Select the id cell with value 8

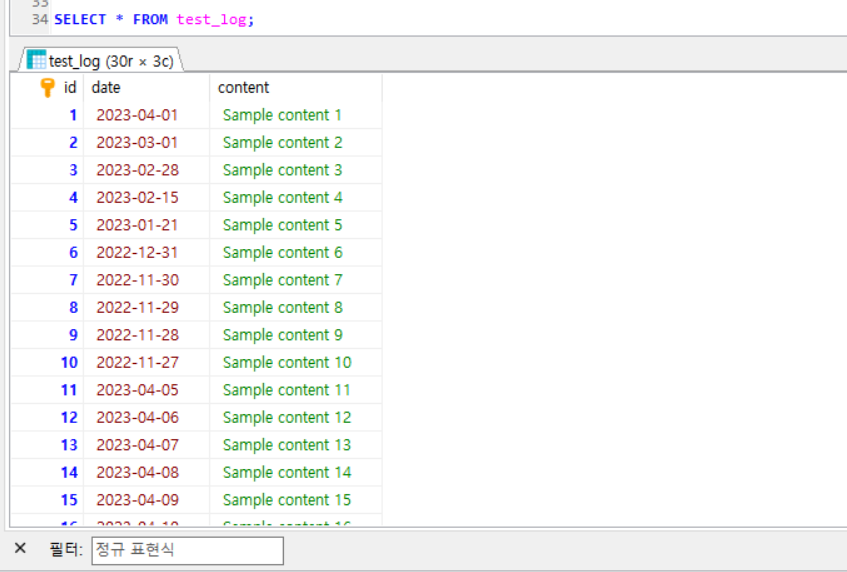pyautogui.click(x=48, y=308)
